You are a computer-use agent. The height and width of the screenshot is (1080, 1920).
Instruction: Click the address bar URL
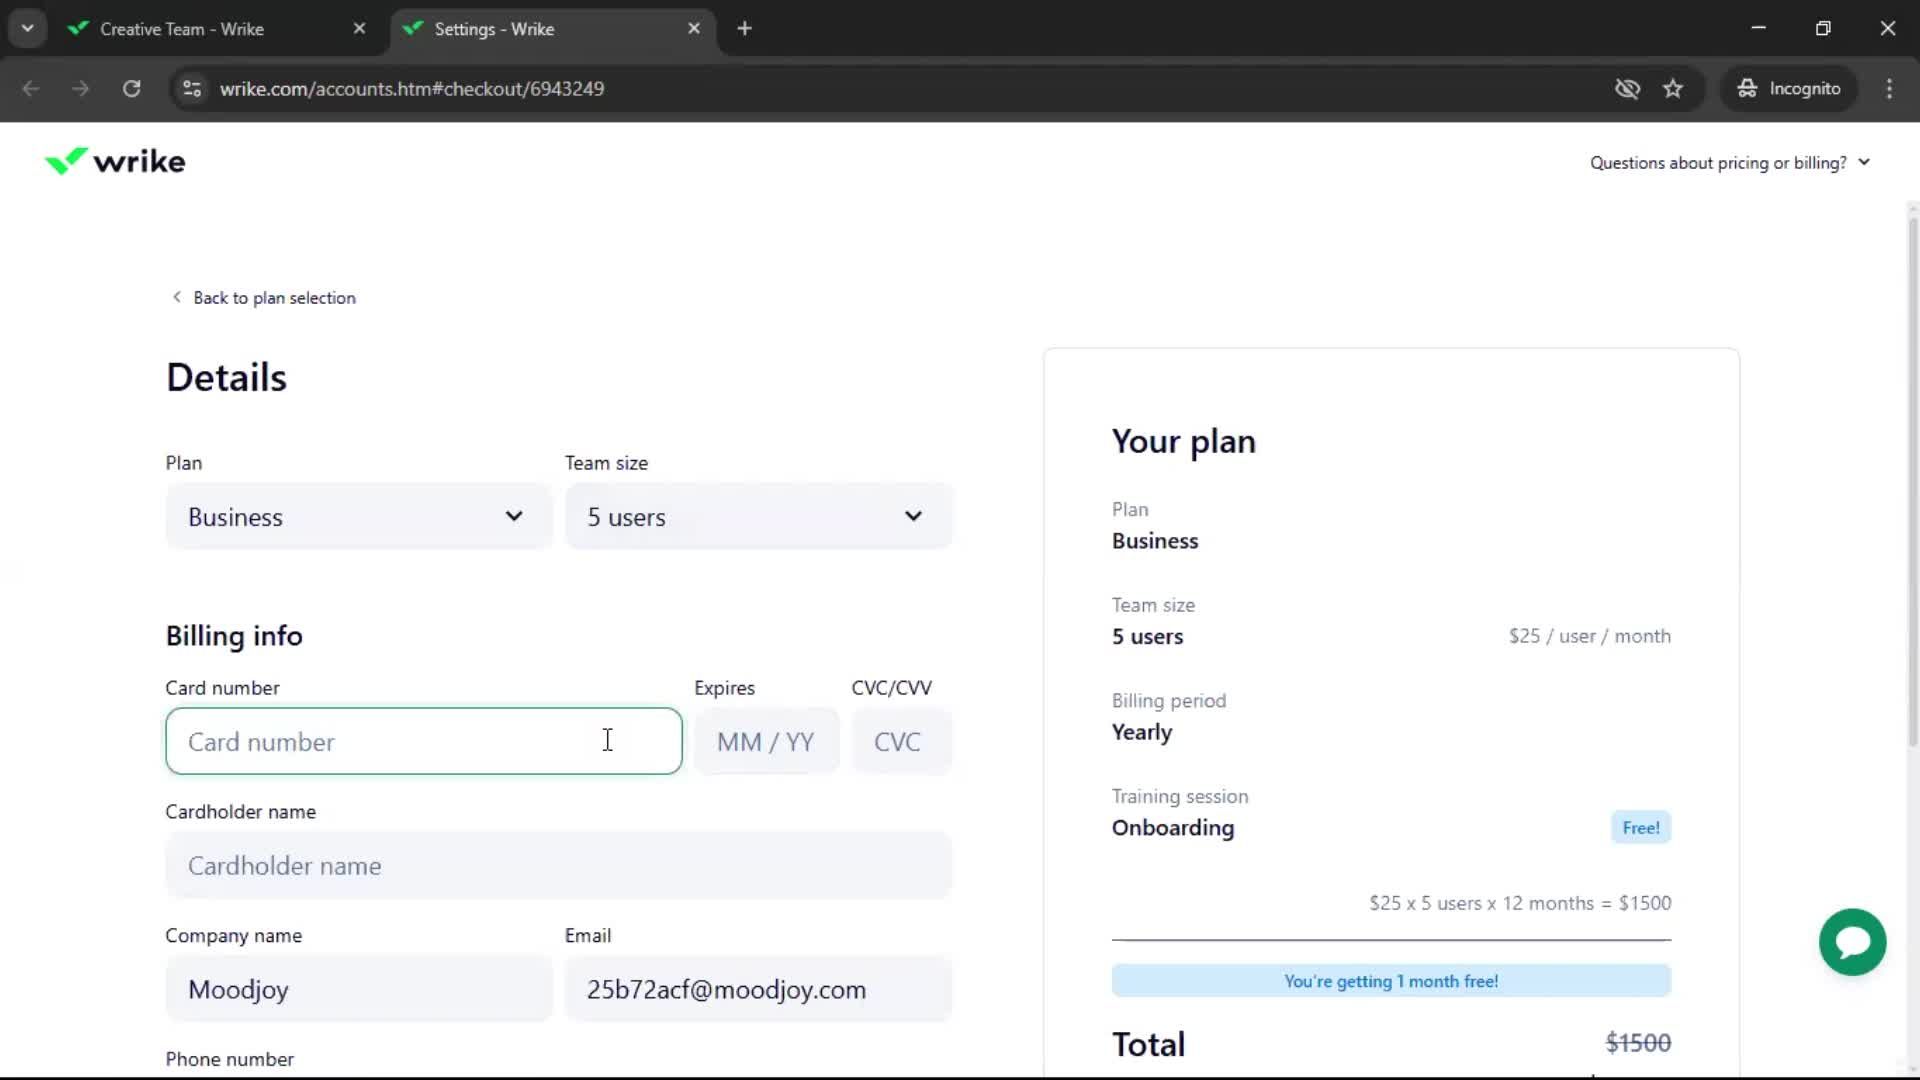pyautogui.click(x=412, y=88)
